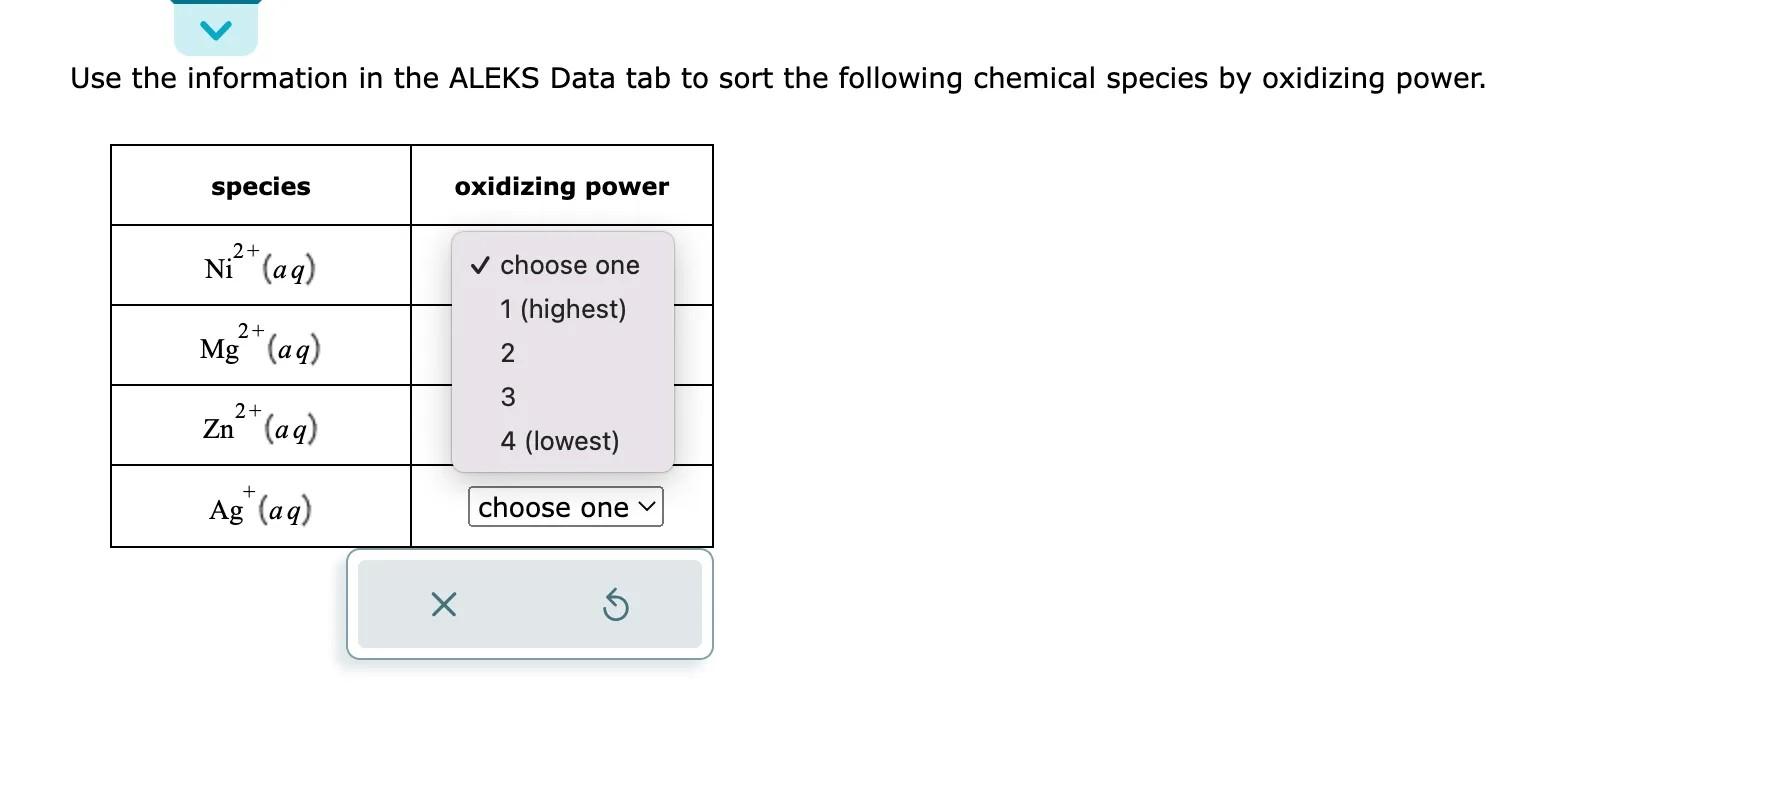Select '4 (lowest)' from the open menu
Image resolution: width=1770 pixels, height=810 pixels.
point(560,440)
